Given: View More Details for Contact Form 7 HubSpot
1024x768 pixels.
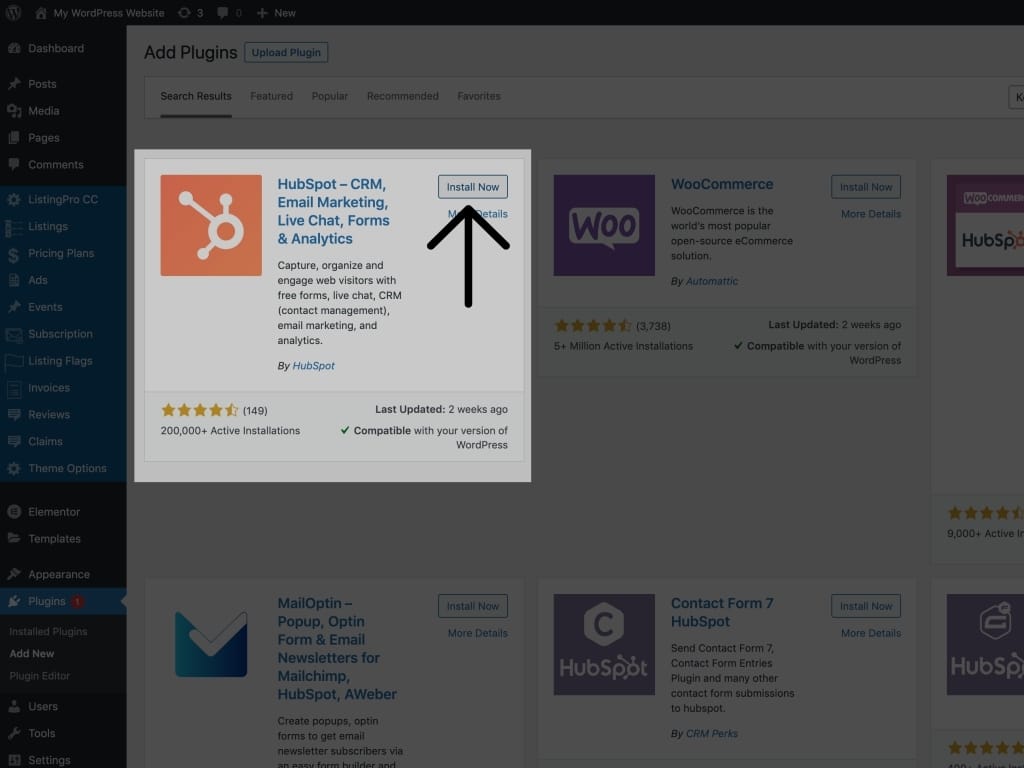Looking at the screenshot, I should coord(871,633).
